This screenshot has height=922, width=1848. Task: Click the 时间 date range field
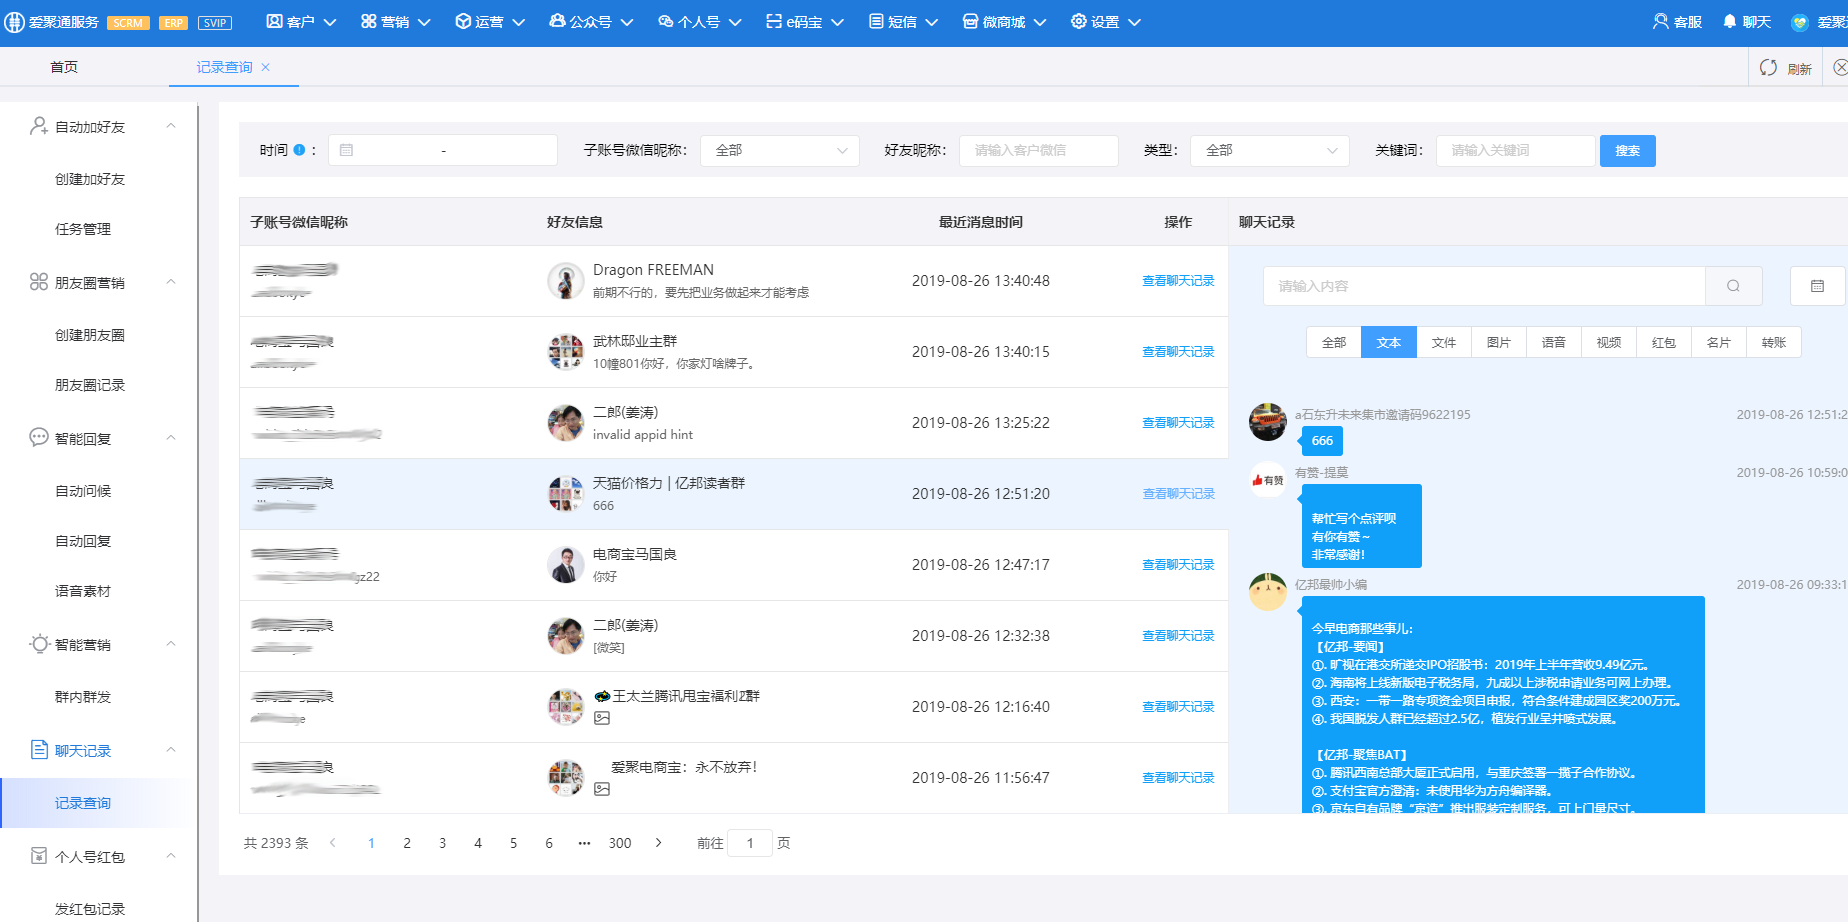(x=443, y=150)
